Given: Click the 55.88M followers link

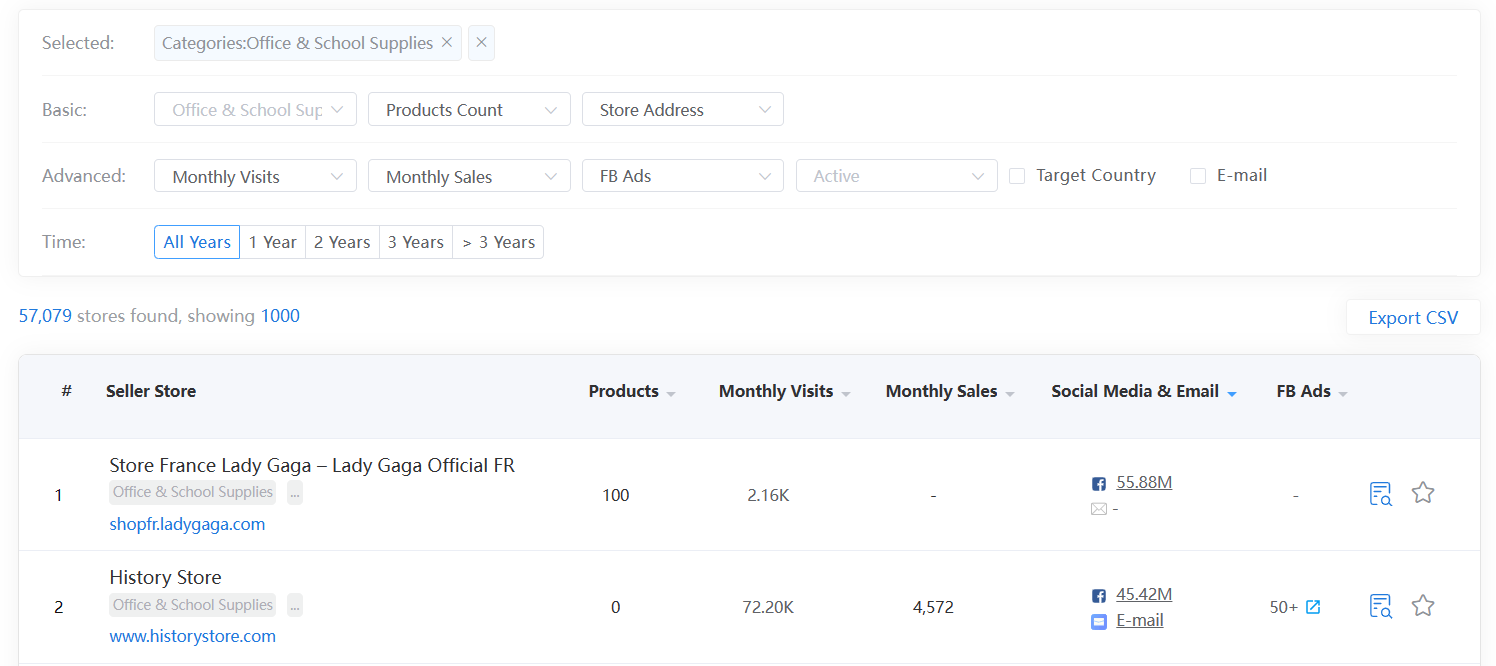Looking at the screenshot, I should coord(1144,481).
